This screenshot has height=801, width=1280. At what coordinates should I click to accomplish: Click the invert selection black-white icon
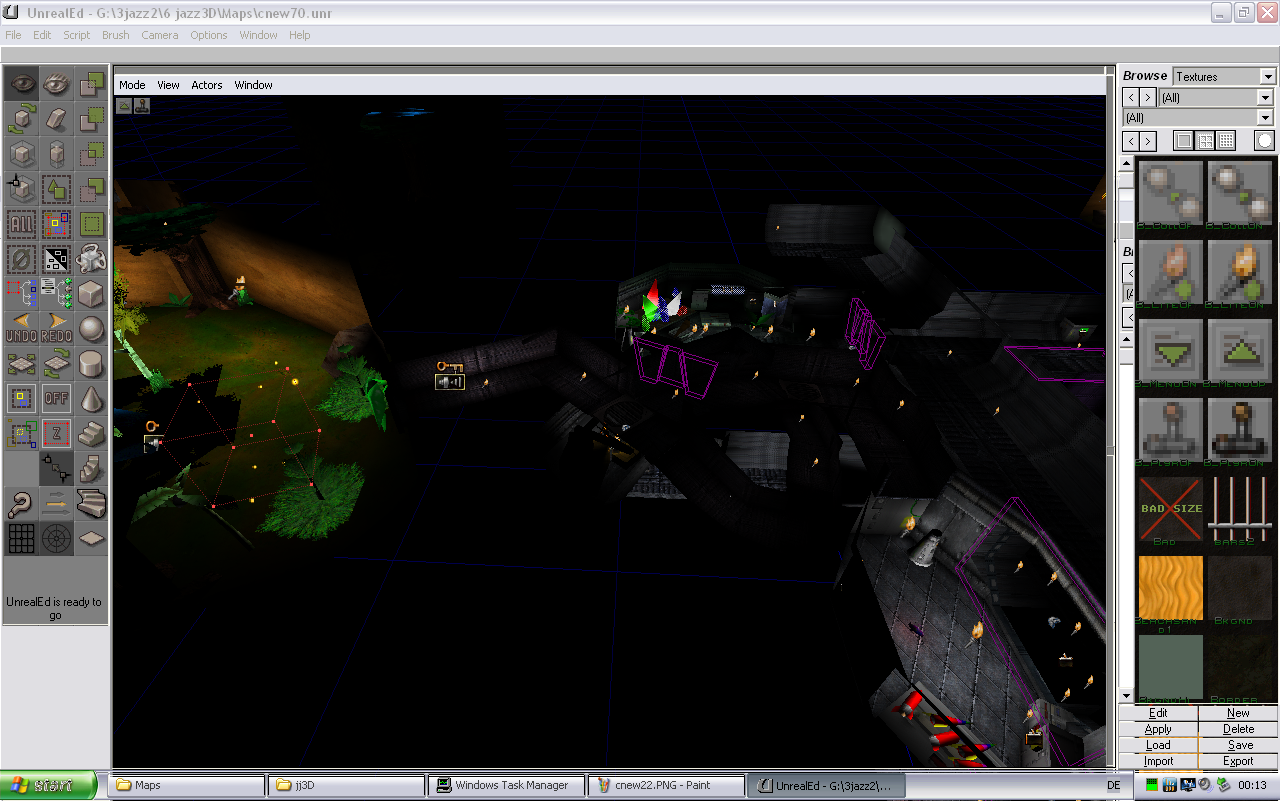pyautogui.click(x=57, y=259)
